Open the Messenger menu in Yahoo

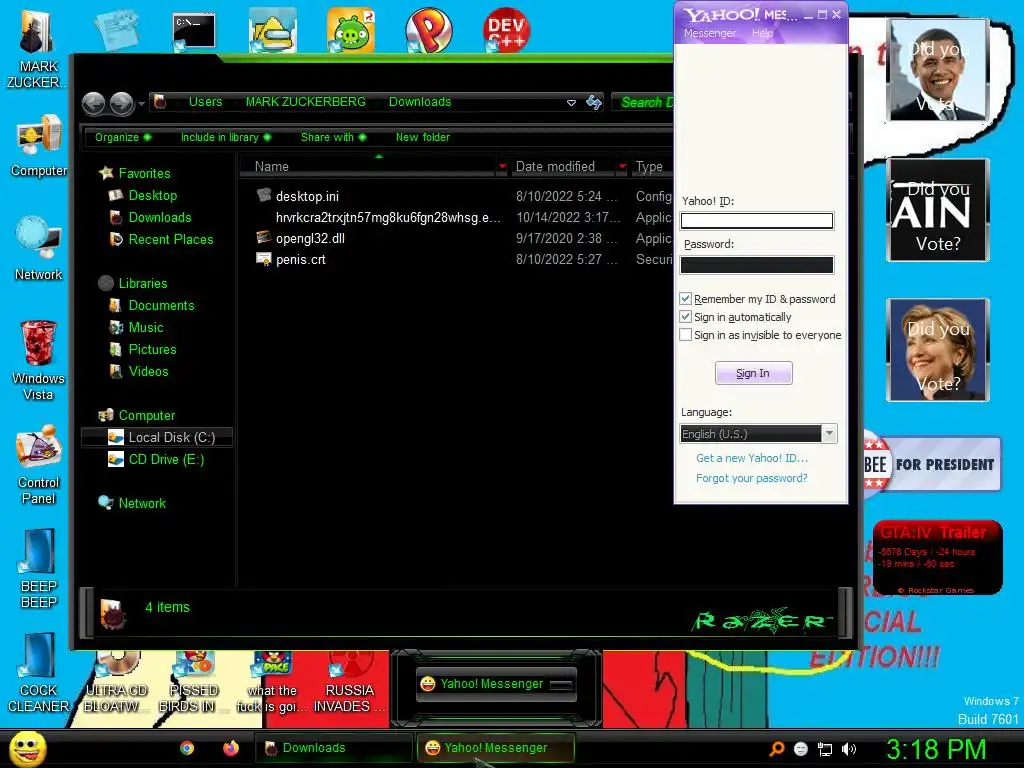709,33
